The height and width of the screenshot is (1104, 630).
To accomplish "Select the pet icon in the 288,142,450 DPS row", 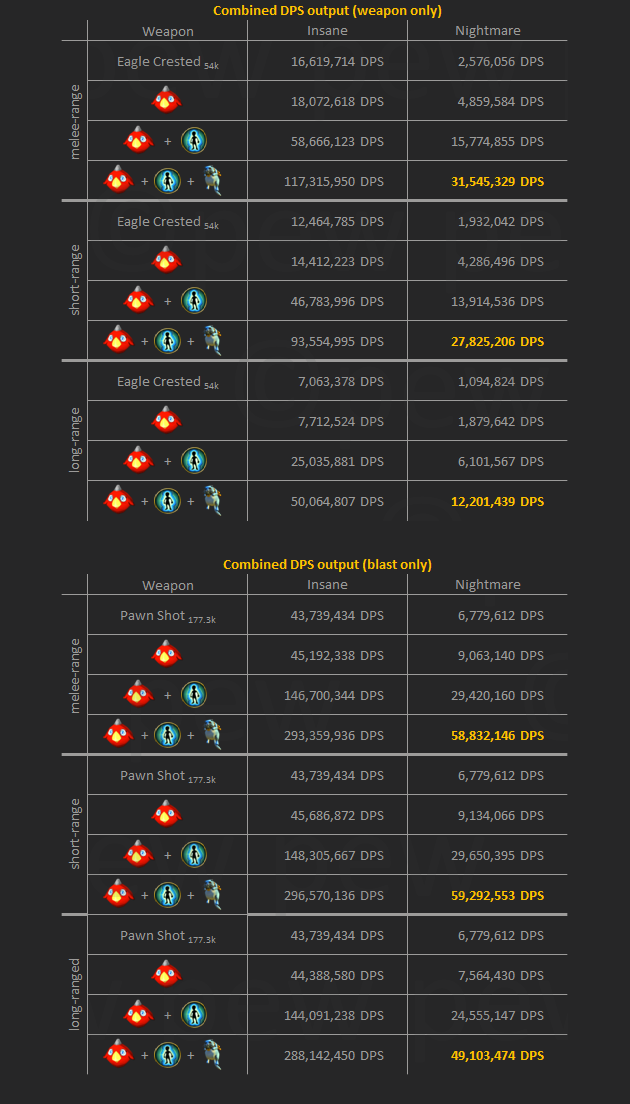I will pyautogui.click(x=212, y=1055).
